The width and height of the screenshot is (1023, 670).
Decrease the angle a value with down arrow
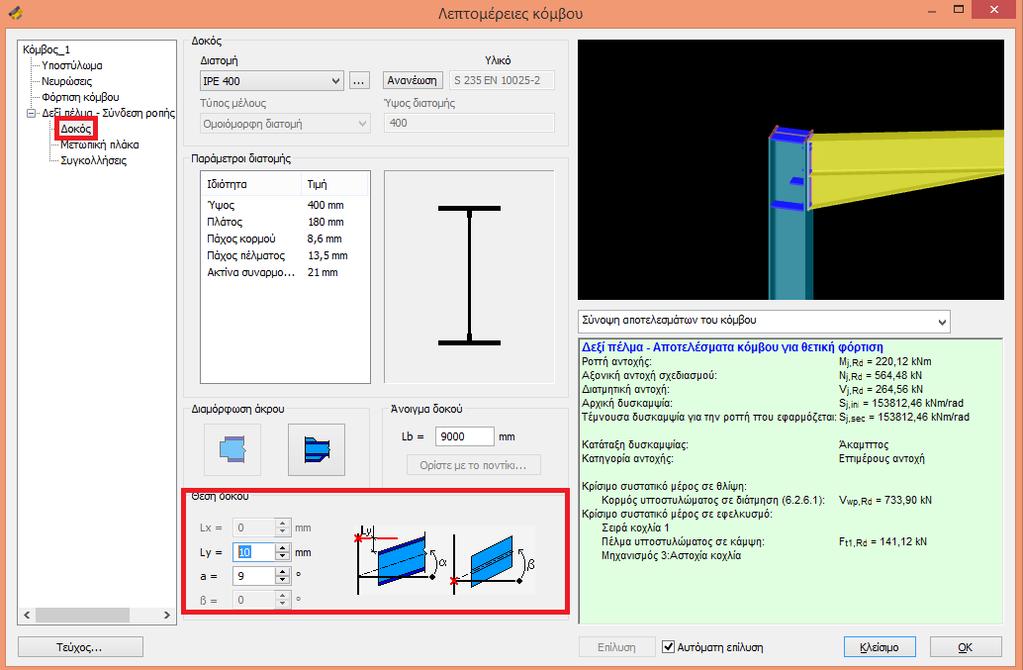click(282, 581)
